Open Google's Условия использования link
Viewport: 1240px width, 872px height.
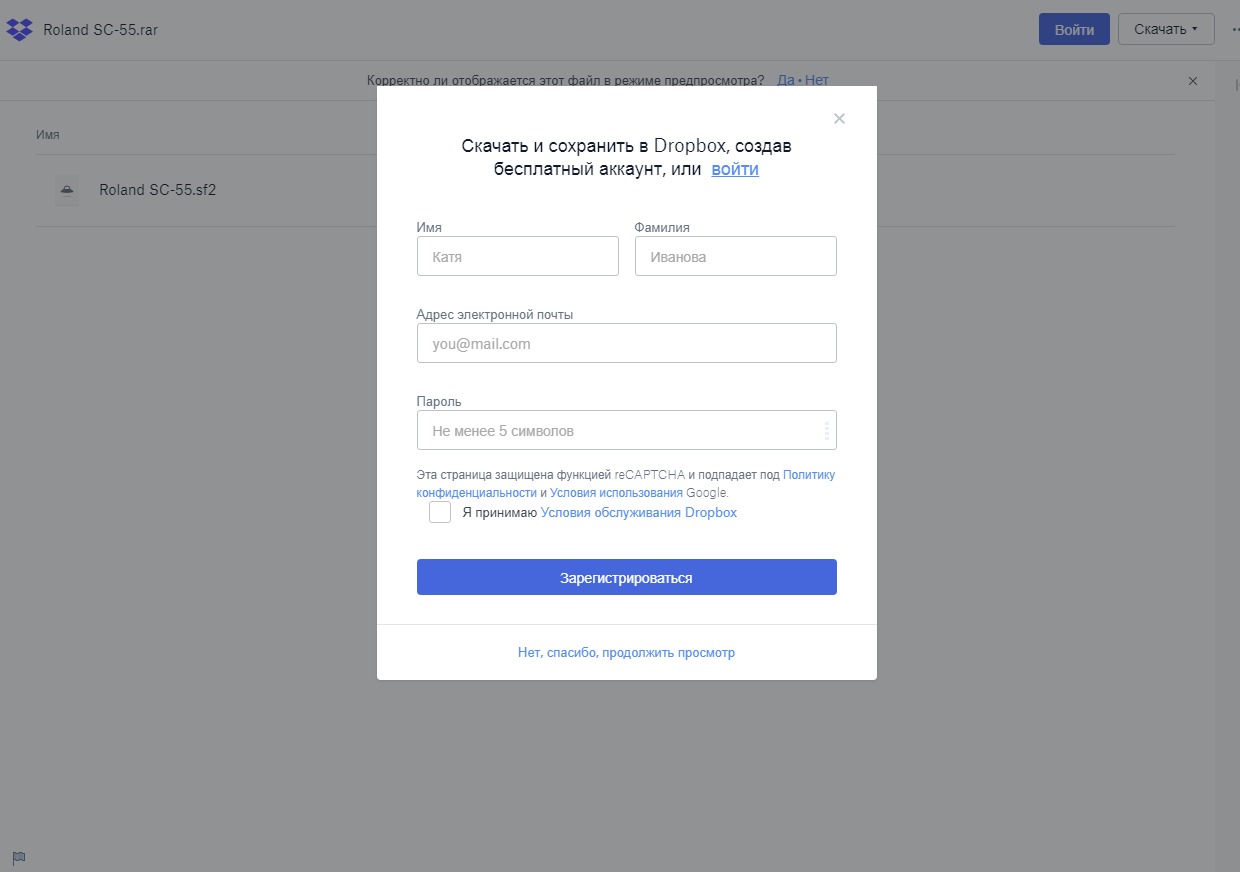[x=616, y=493]
